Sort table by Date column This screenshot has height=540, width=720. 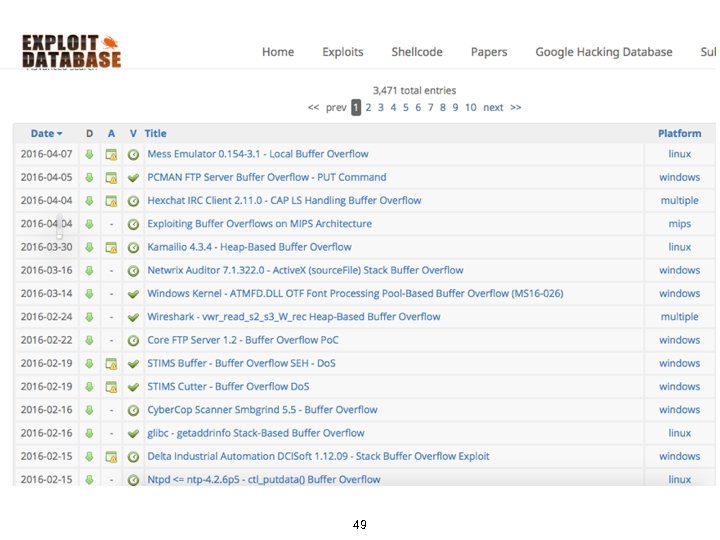46,134
